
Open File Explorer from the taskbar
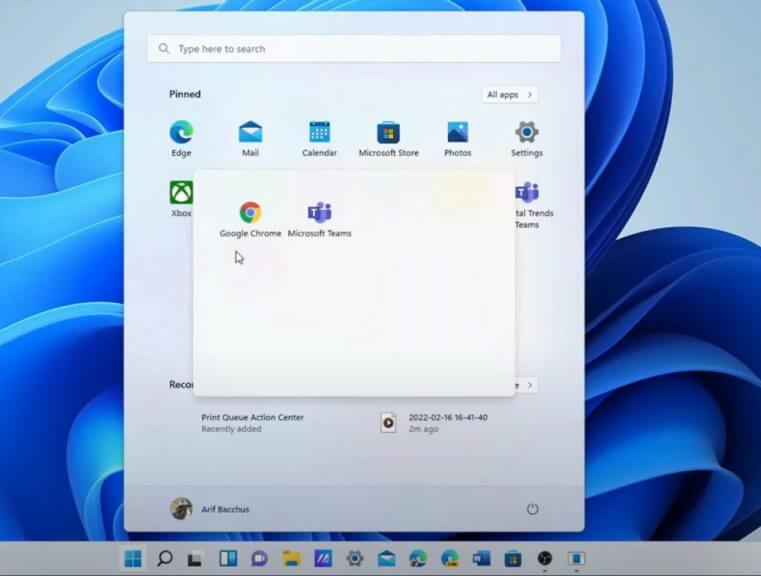coord(291,559)
